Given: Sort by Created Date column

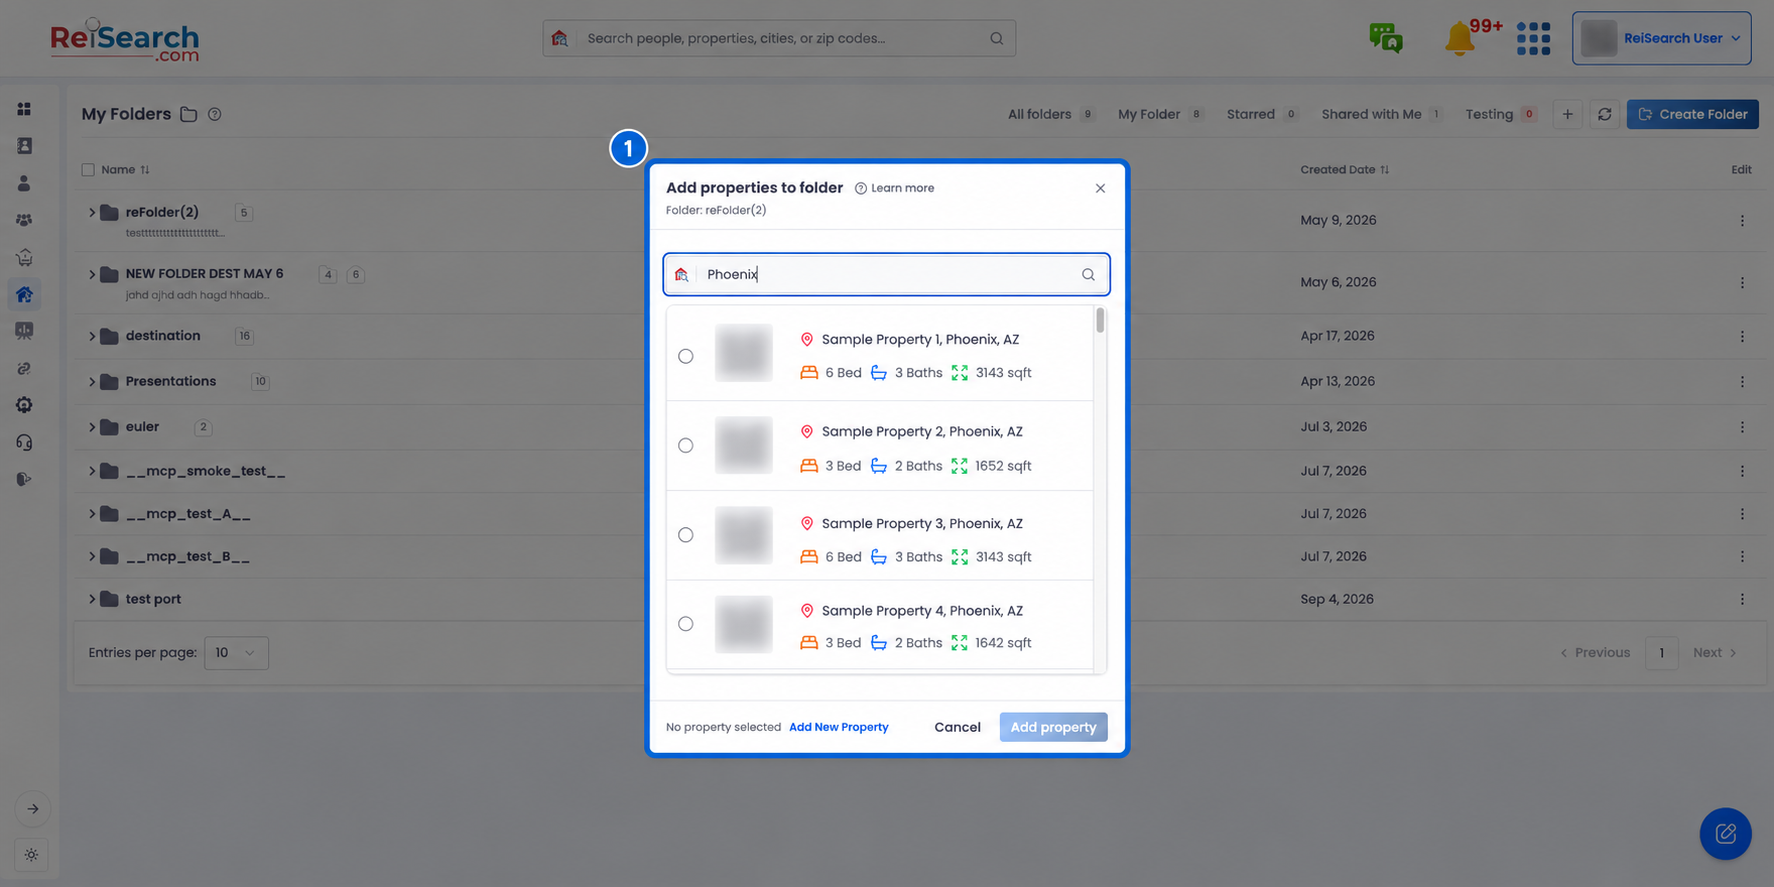Looking at the screenshot, I should (x=1345, y=170).
